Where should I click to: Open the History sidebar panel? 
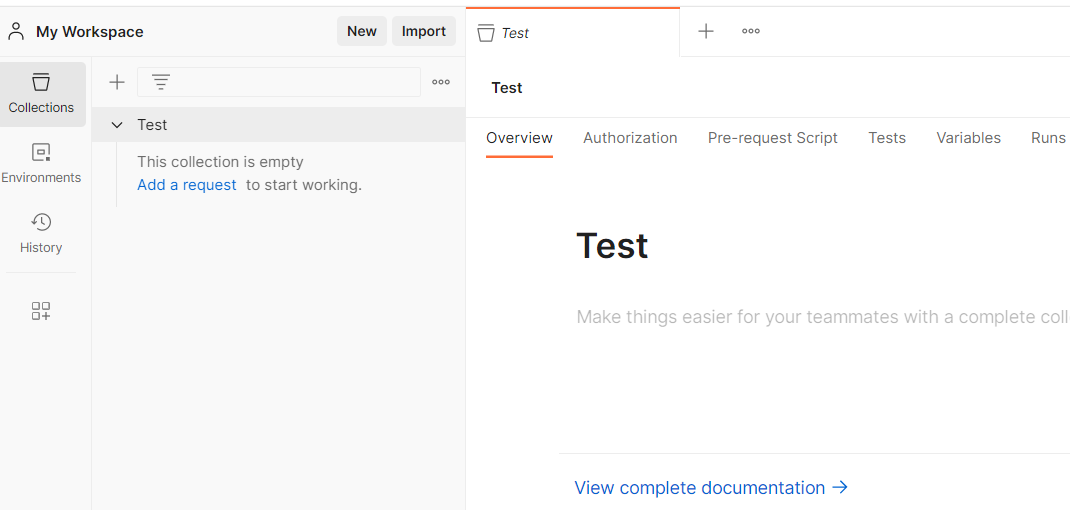41,233
